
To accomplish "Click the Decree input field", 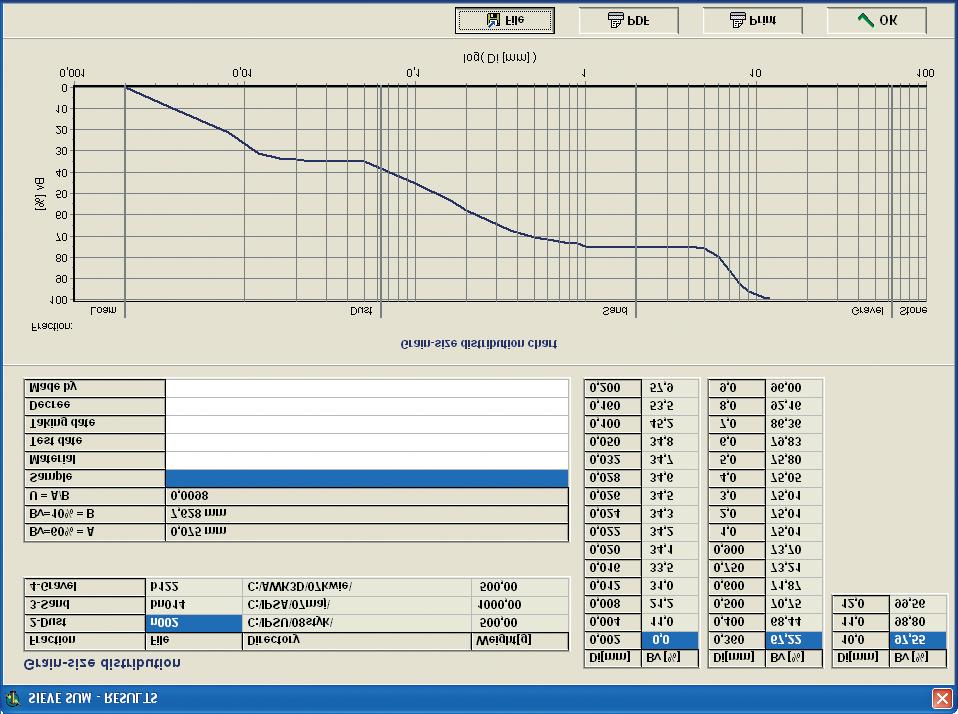I will tap(367, 406).
